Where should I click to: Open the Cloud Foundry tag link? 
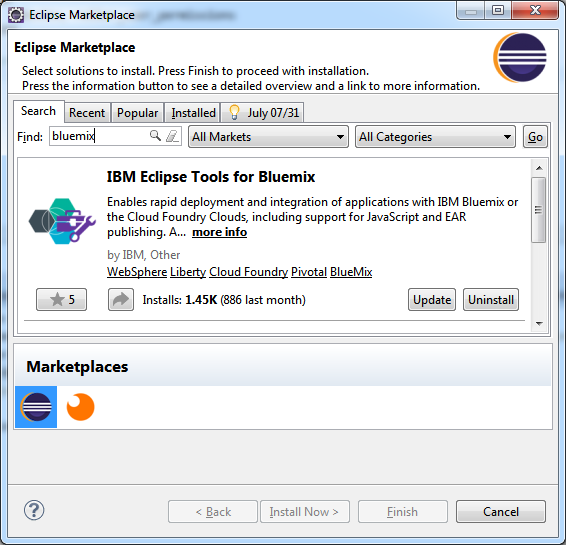tap(249, 272)
